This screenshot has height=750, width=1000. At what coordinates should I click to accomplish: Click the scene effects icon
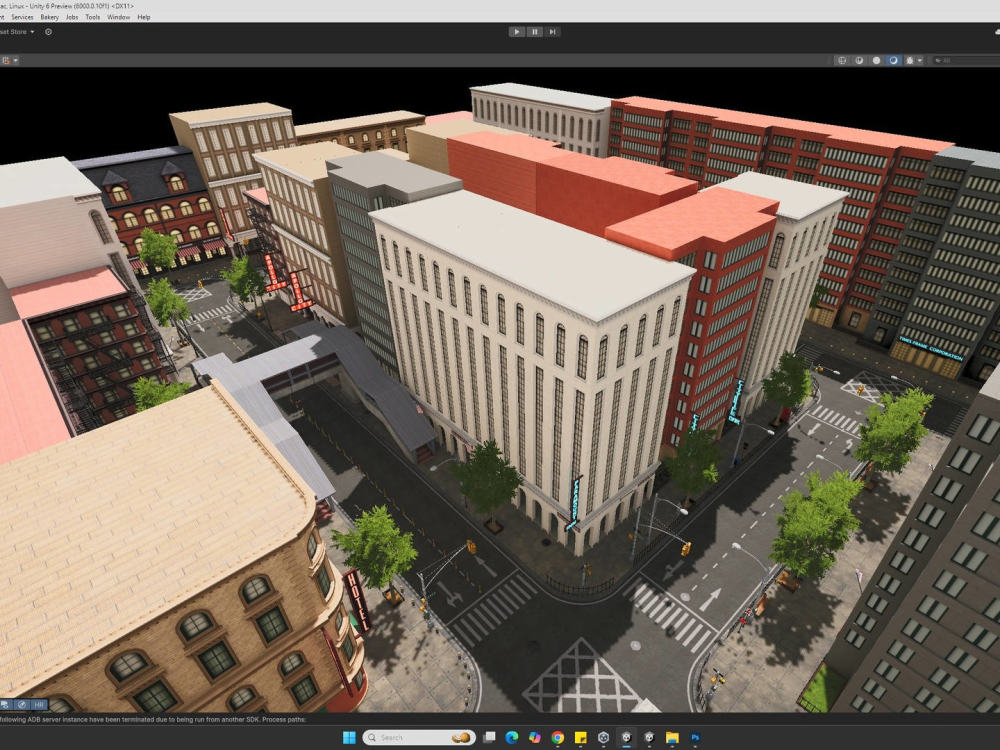click(x=910, y=61)
